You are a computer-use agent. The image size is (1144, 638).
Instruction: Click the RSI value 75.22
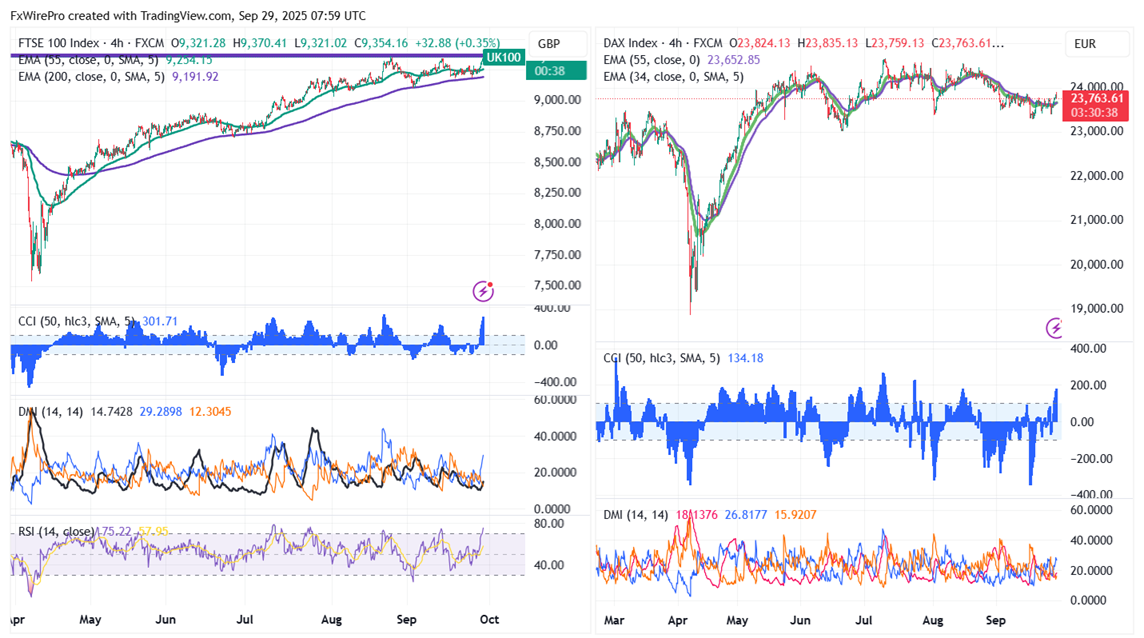pos(116,531)
